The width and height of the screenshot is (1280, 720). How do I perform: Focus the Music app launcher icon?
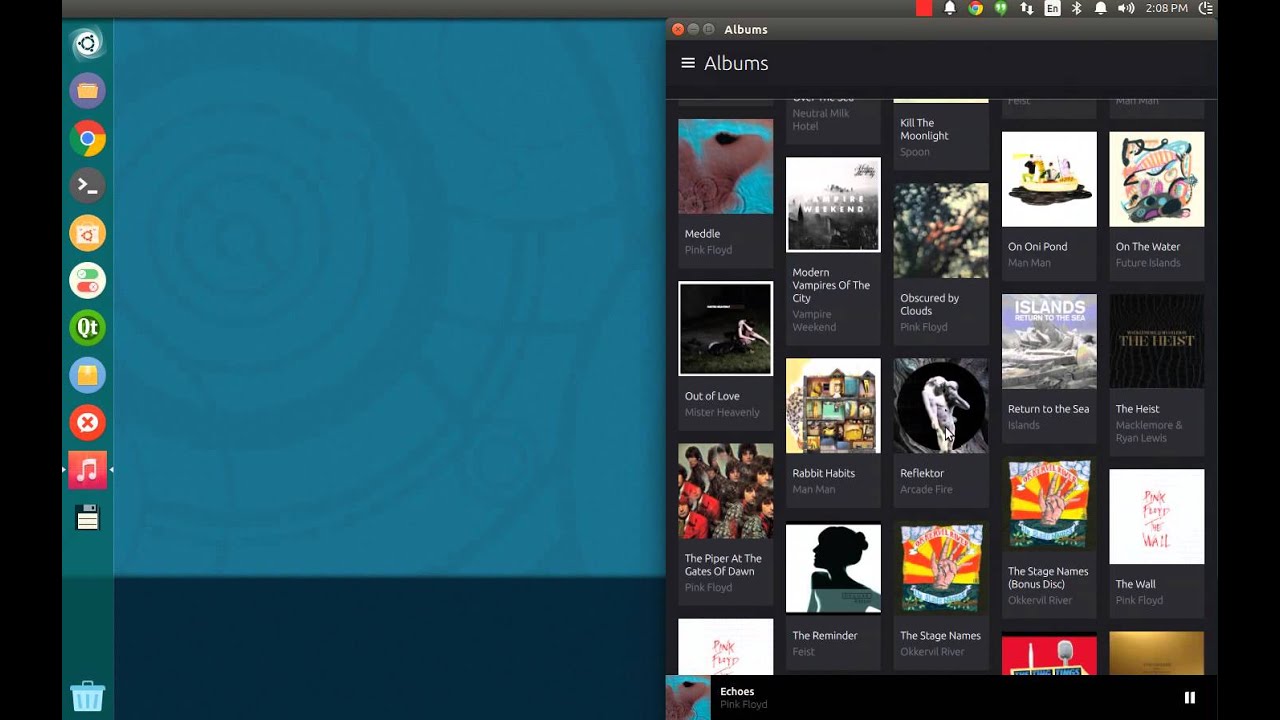tap(87, 470)
